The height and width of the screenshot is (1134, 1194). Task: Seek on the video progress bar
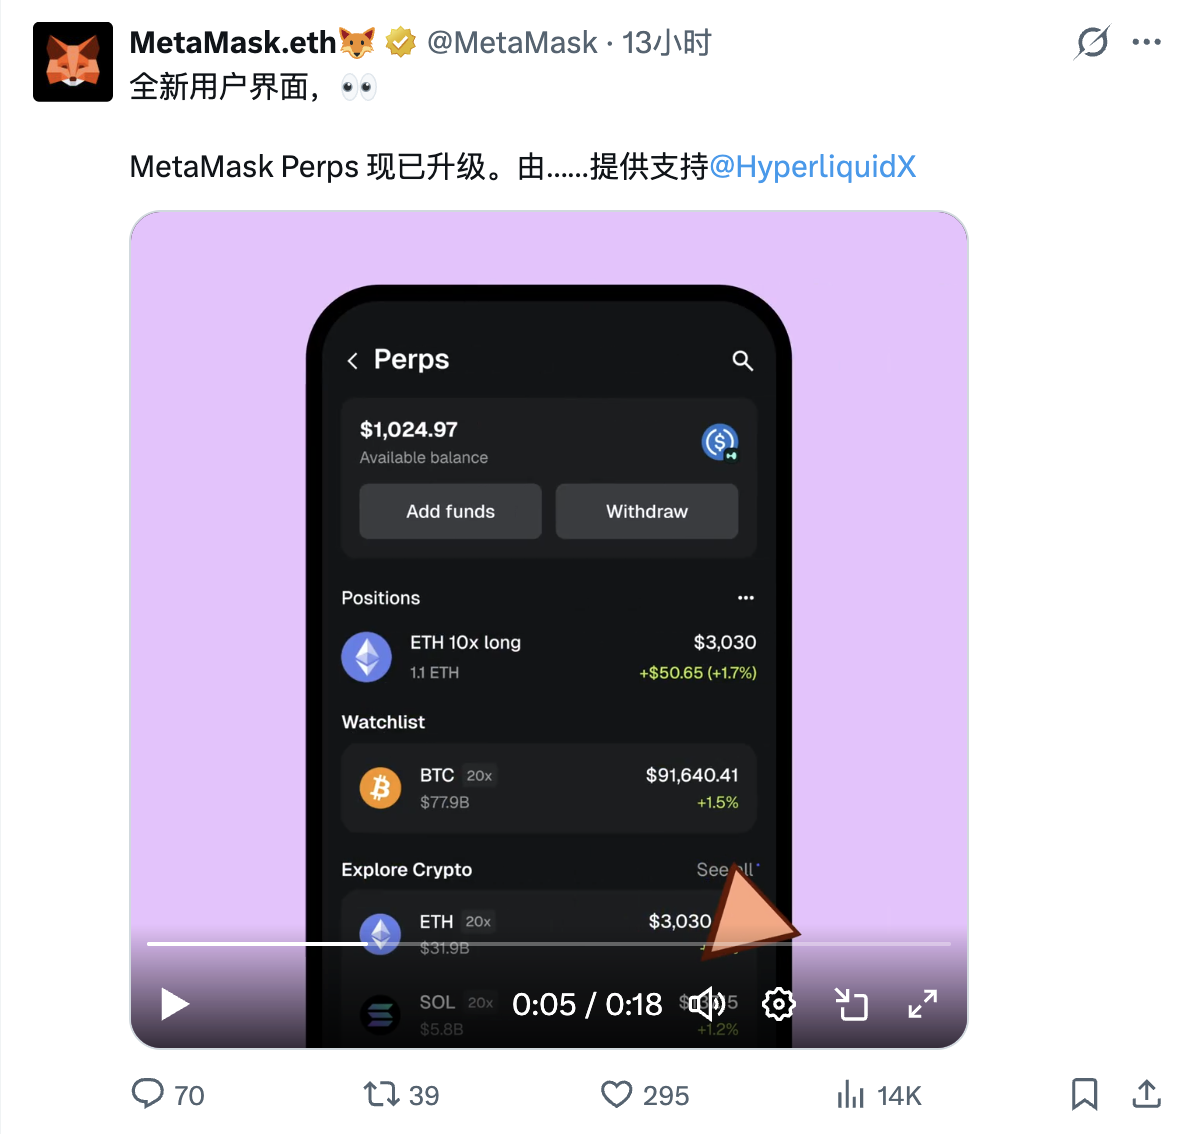tap(549, 944)
